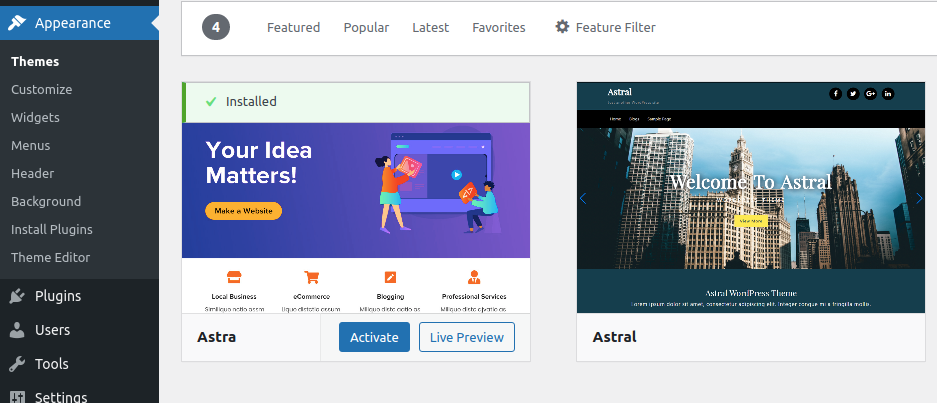Click the Astral Google Plus social icon
937x403 pixels.
click(870, 93)
